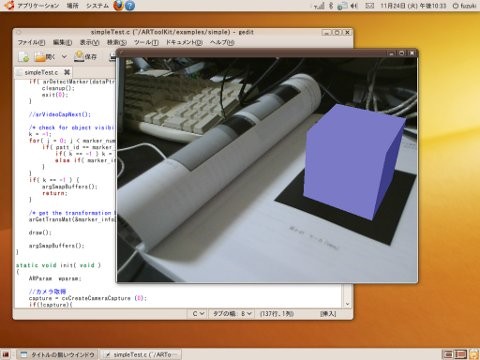Image resolution: width=480 pixels, height=360 pixels.
Task: Select the タイトルの無いウインドウ taskbar button
Action: click(x=58, y=354)
